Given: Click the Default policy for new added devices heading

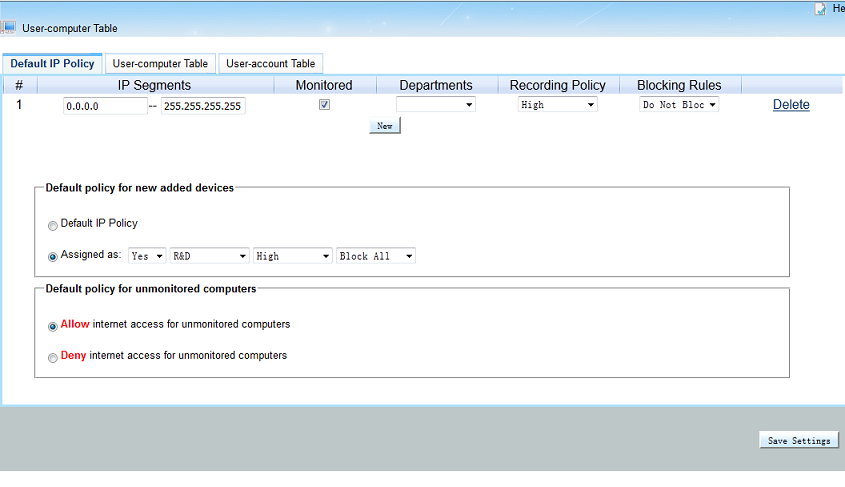Looking at the screenshot, I should 140,188.
